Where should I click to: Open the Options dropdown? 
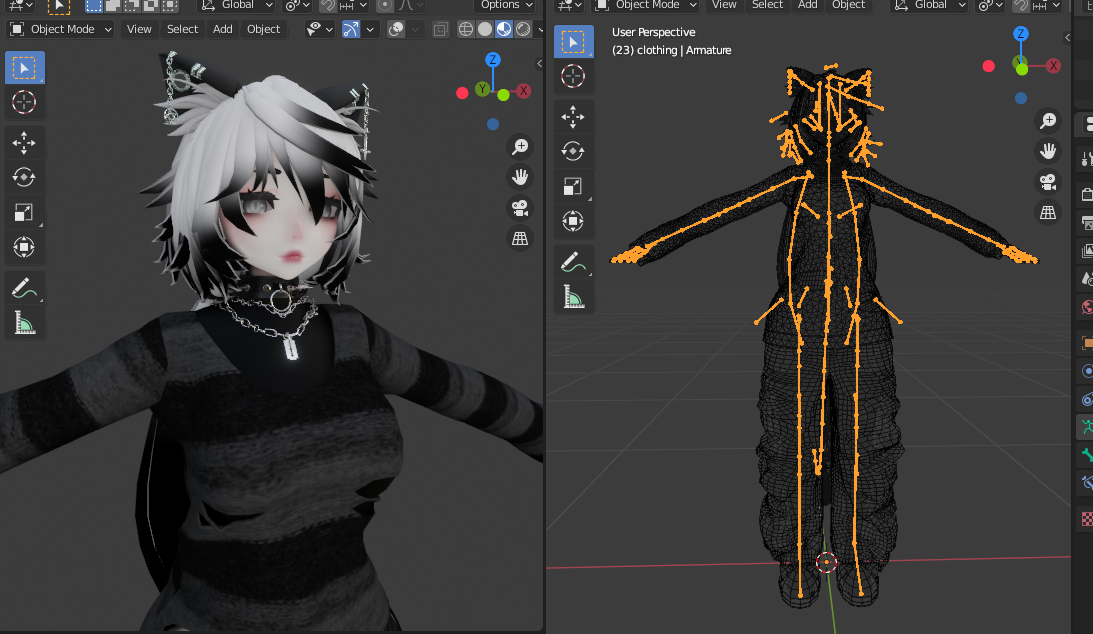(506, 6)
